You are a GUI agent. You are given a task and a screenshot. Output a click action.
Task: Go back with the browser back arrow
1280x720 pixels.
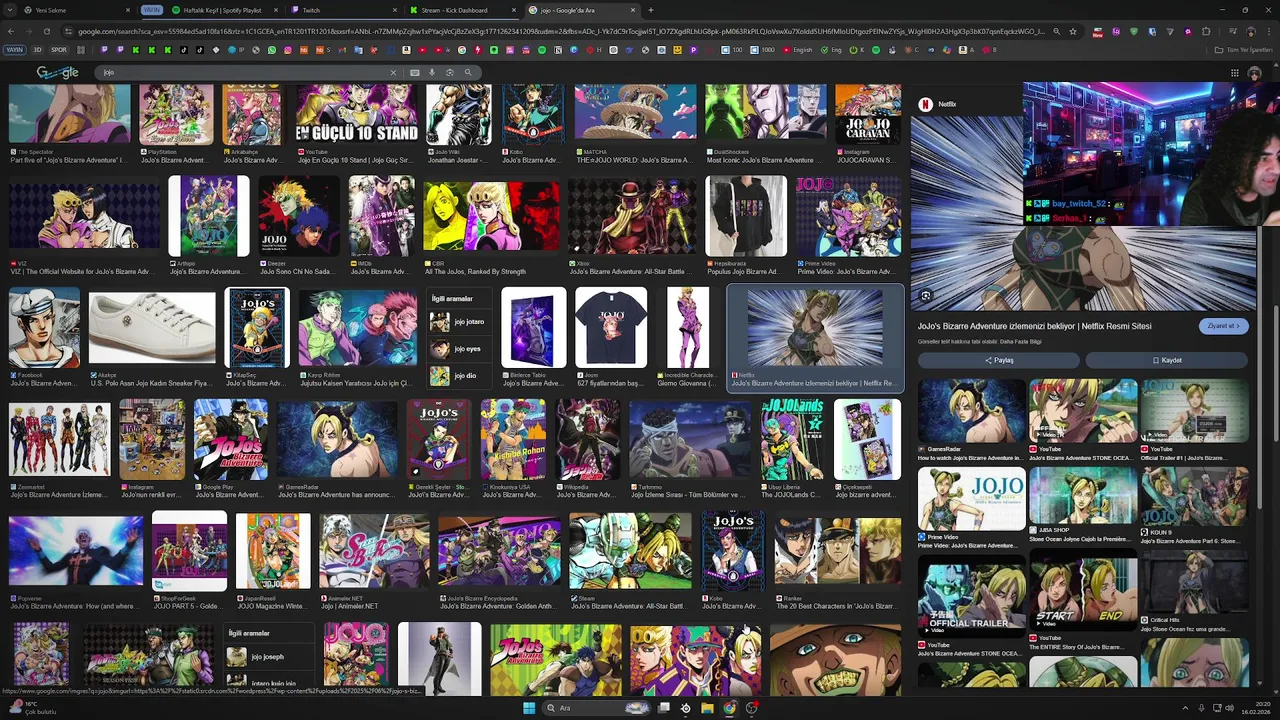pyautogui.click(x=11, y=31)
